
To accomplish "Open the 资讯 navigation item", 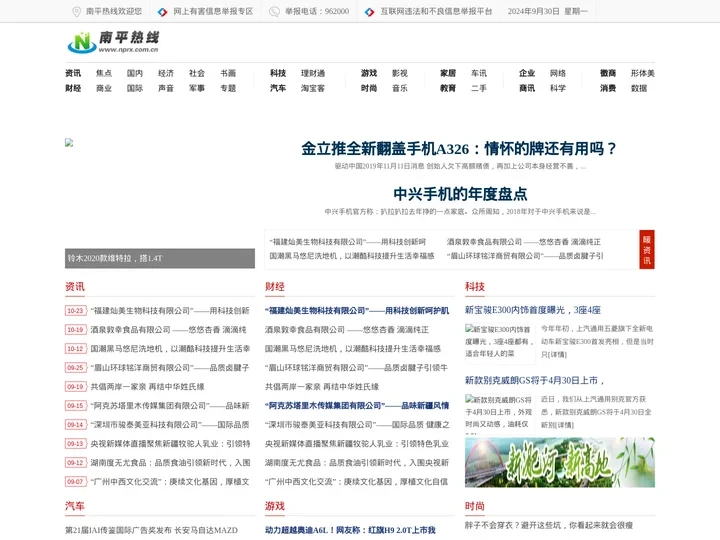I will (x=73, y=73).
